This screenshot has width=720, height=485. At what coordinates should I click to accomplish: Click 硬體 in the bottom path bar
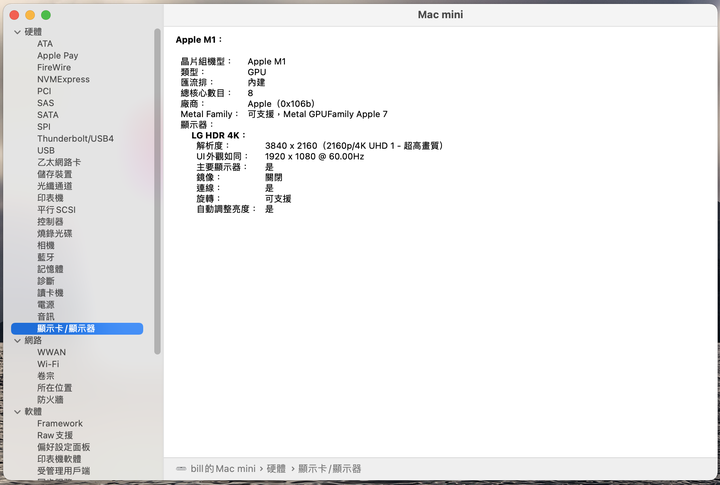(x=276, y=469)
